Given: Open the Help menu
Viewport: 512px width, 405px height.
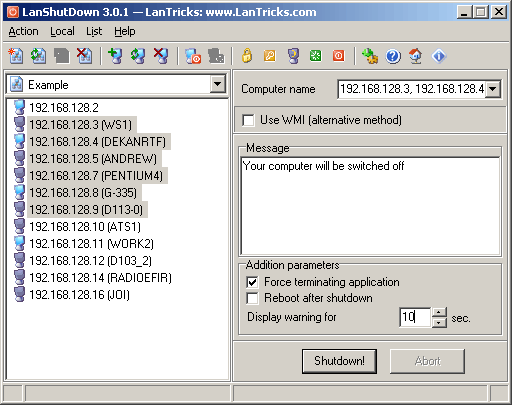Looking at the screenshot, I should [125, 31].
